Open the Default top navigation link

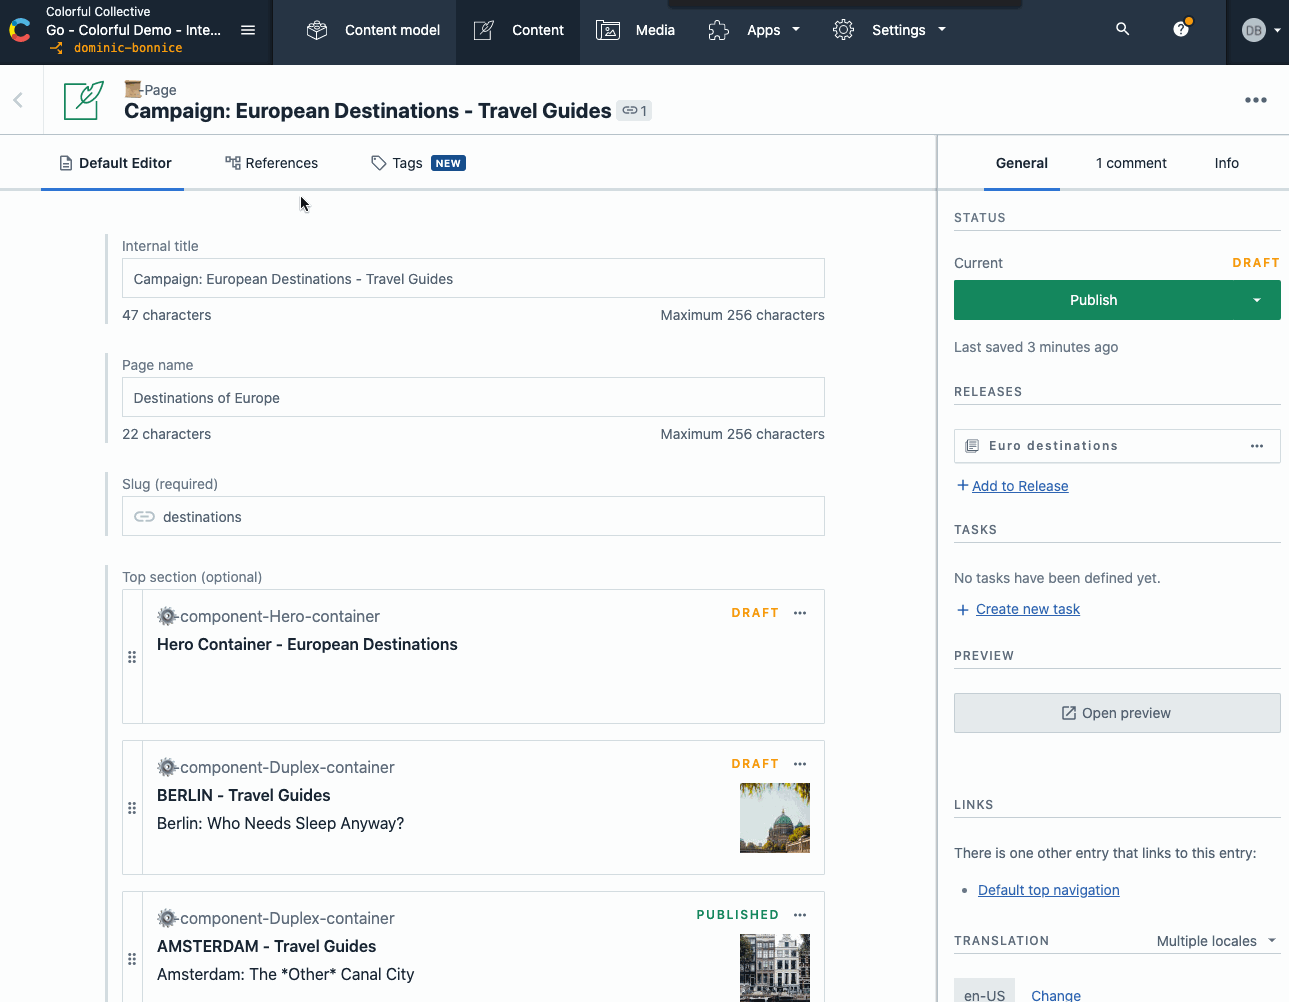(x=1049, y=890)
